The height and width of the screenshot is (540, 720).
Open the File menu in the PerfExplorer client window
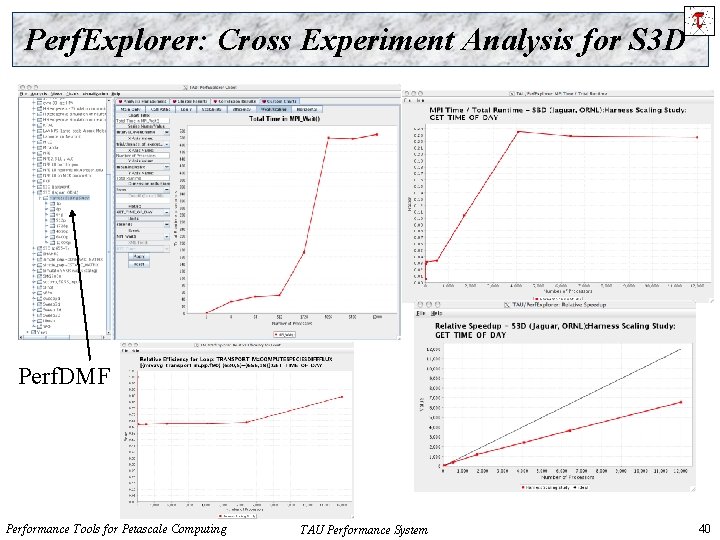pos(23,94)
